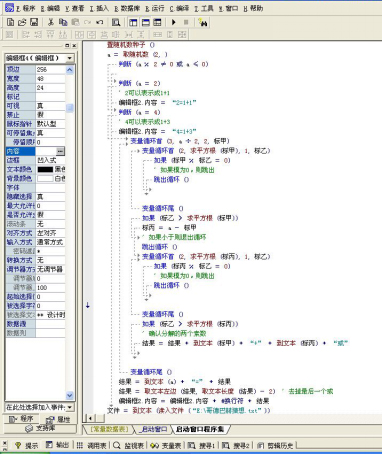Image resolution: width=382 pixels, height=454 pixels.
Task: Close the properties panel
Action: pyautogui.click(x=74, y=45)
